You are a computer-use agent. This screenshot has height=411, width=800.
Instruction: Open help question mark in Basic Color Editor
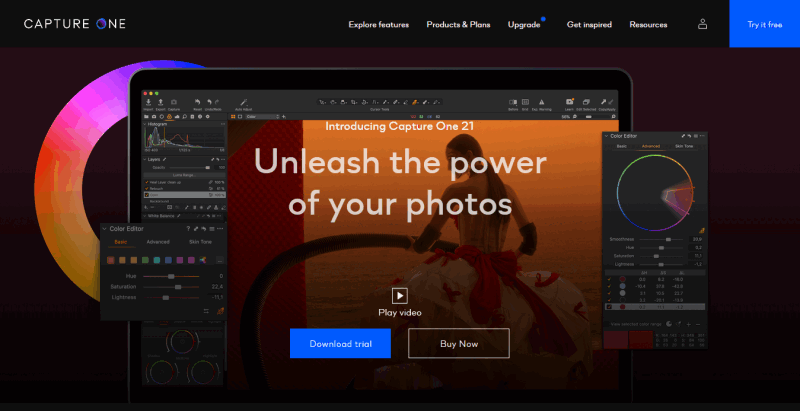click(x=188, y=229)
